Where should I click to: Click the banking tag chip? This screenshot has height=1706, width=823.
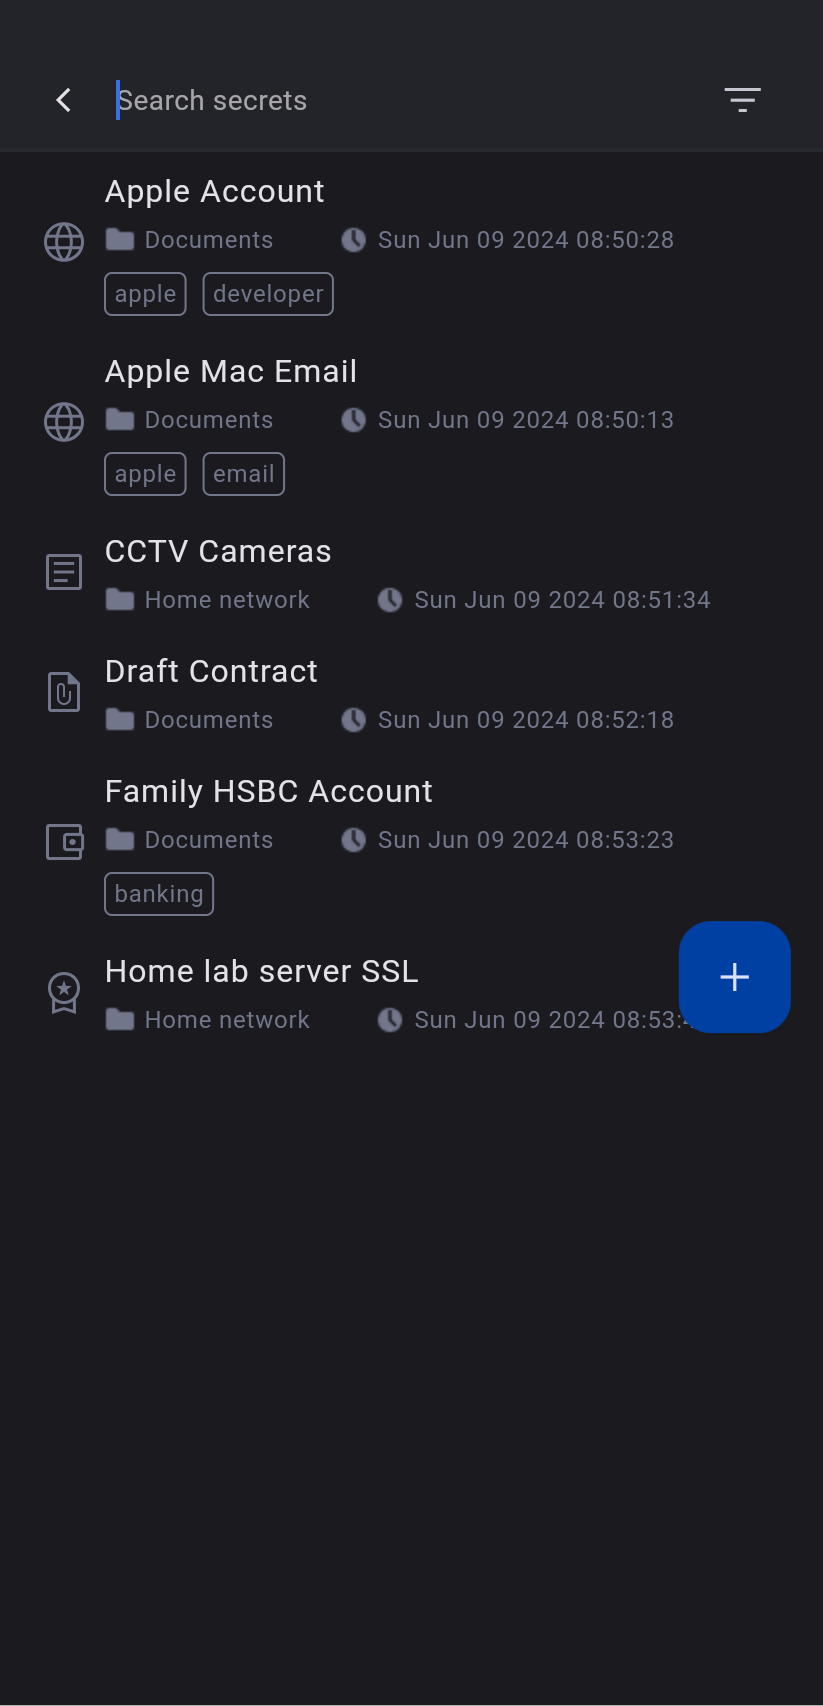point(159,894)
